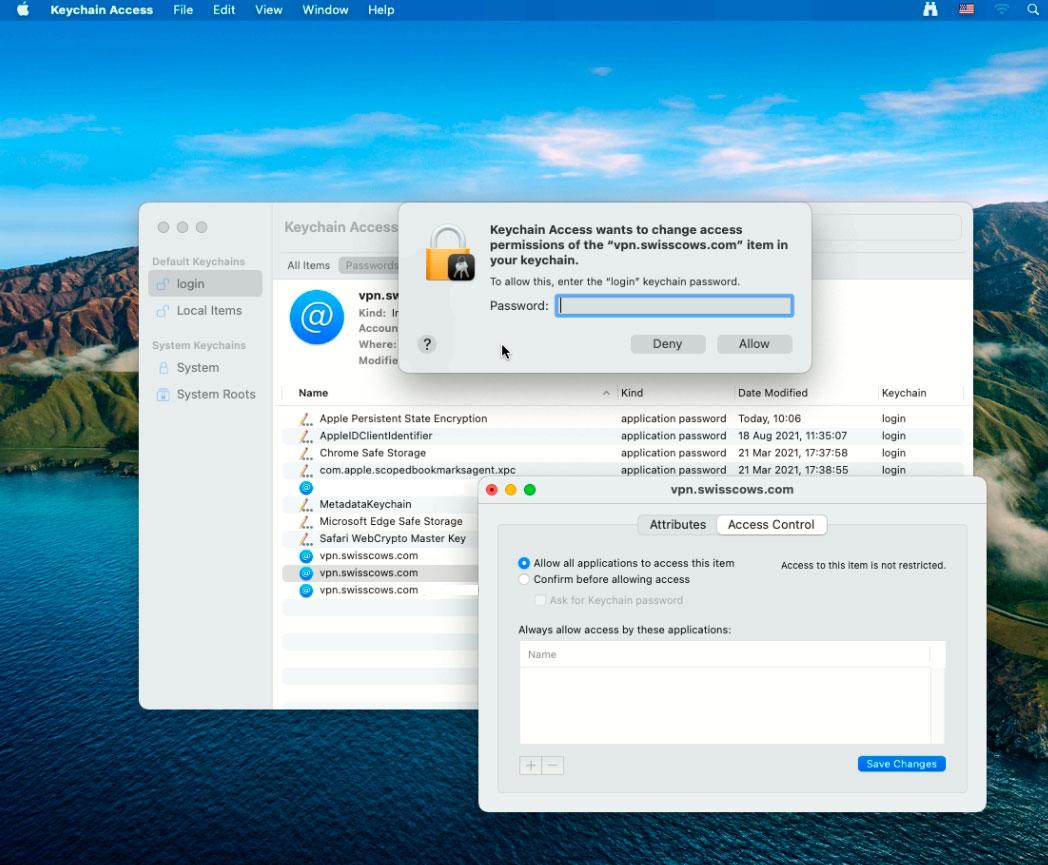The height and width of the screenshot is (865, 1048).
Task: Click the Deny button
Action: [668, 344]
